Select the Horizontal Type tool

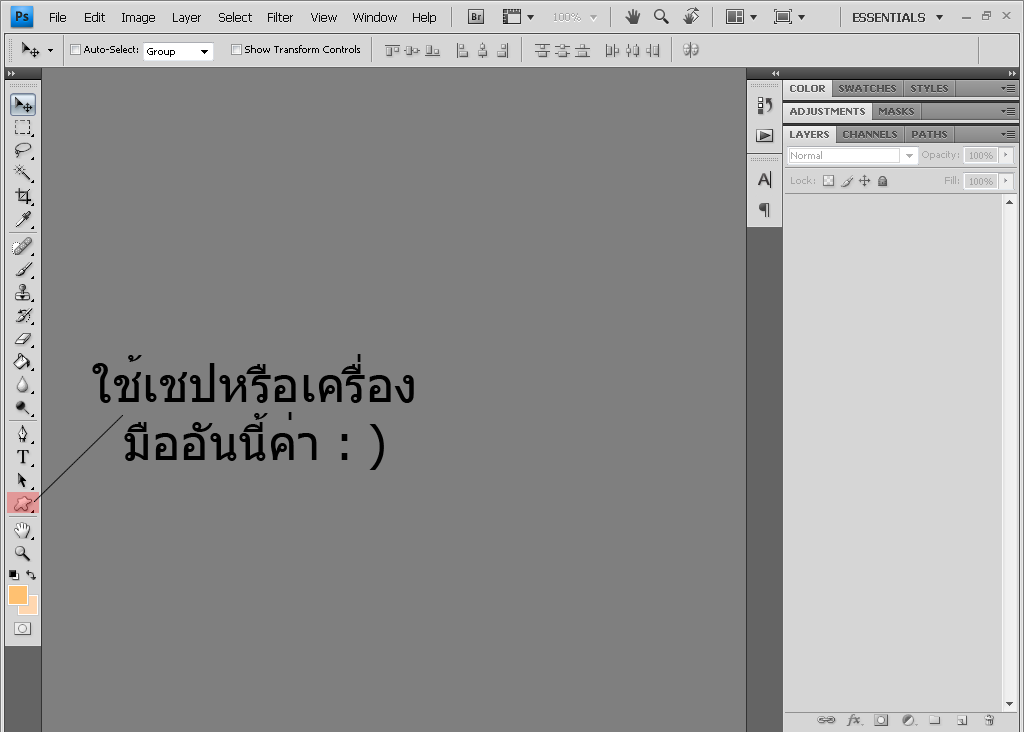23,457
